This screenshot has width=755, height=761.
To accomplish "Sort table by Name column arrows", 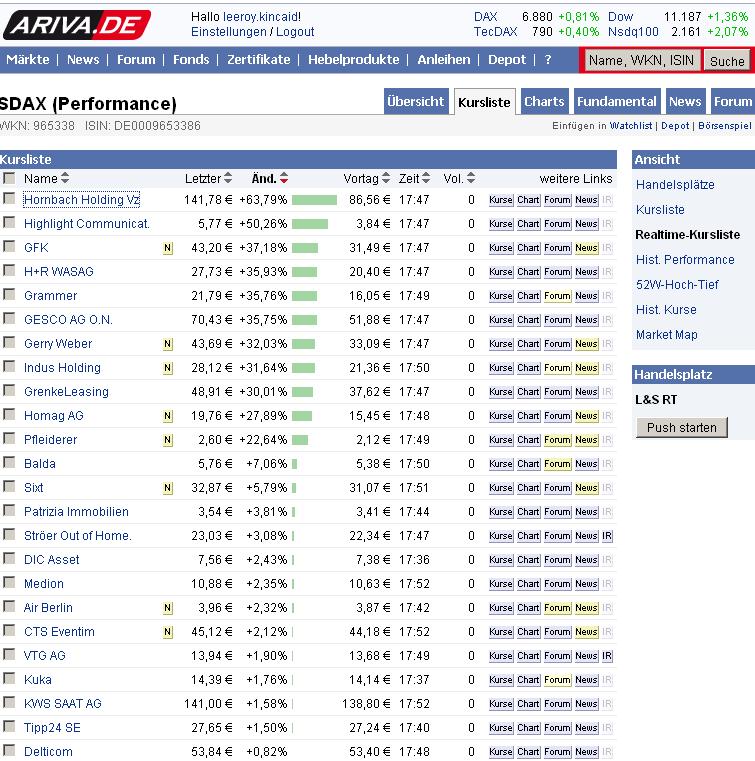I will coord(65,178).
